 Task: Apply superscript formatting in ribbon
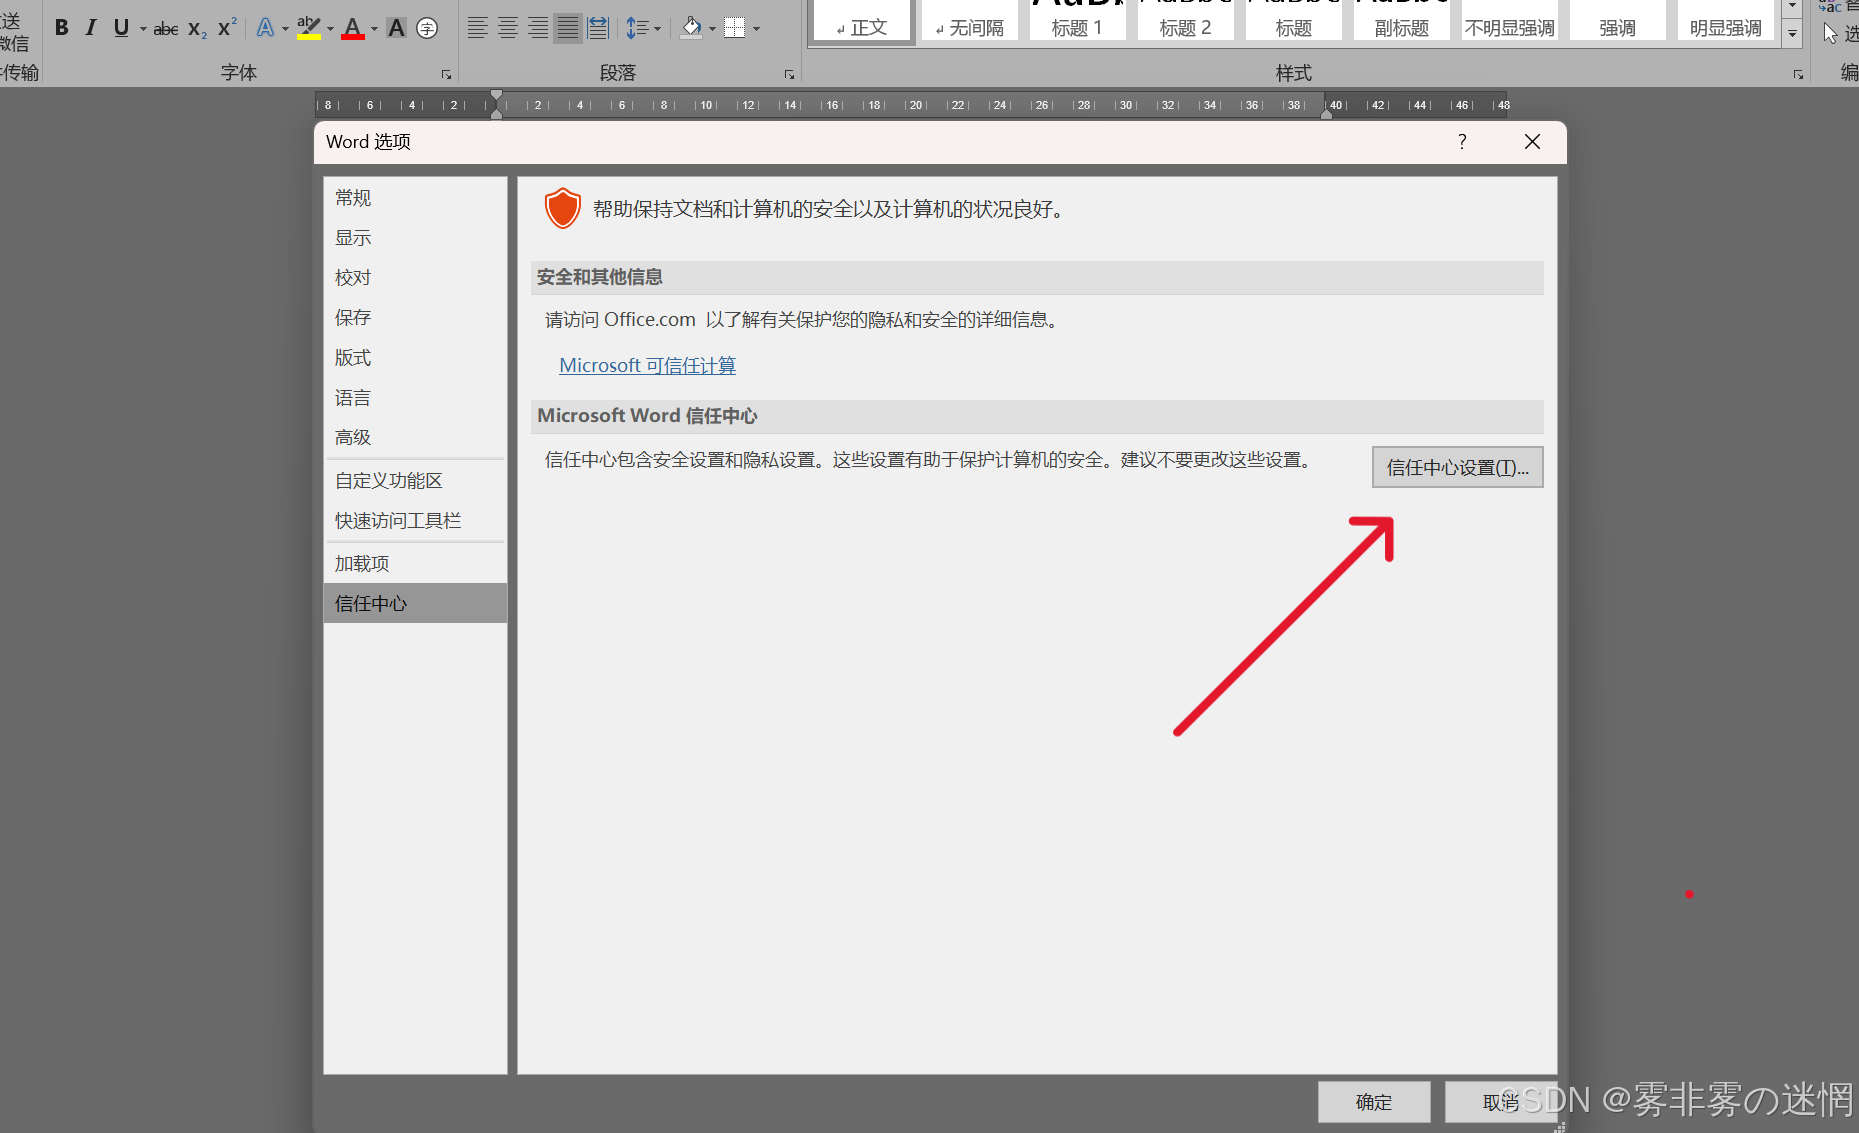tap(227, 28)
